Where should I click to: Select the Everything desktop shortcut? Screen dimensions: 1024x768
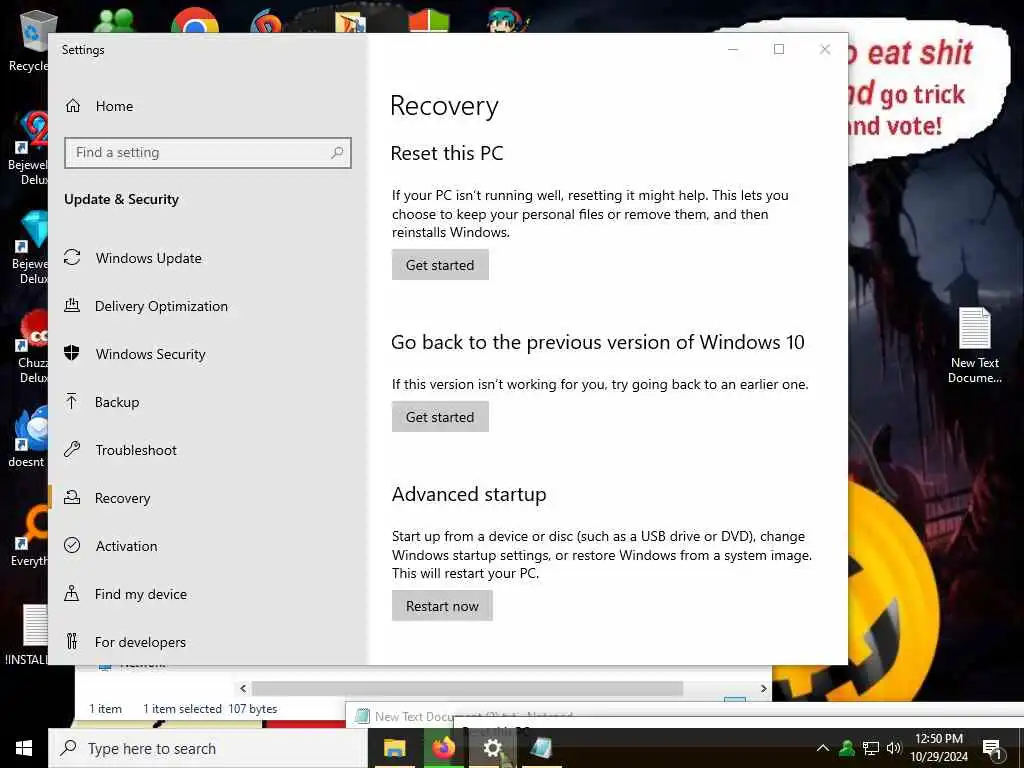pos(29,537)
